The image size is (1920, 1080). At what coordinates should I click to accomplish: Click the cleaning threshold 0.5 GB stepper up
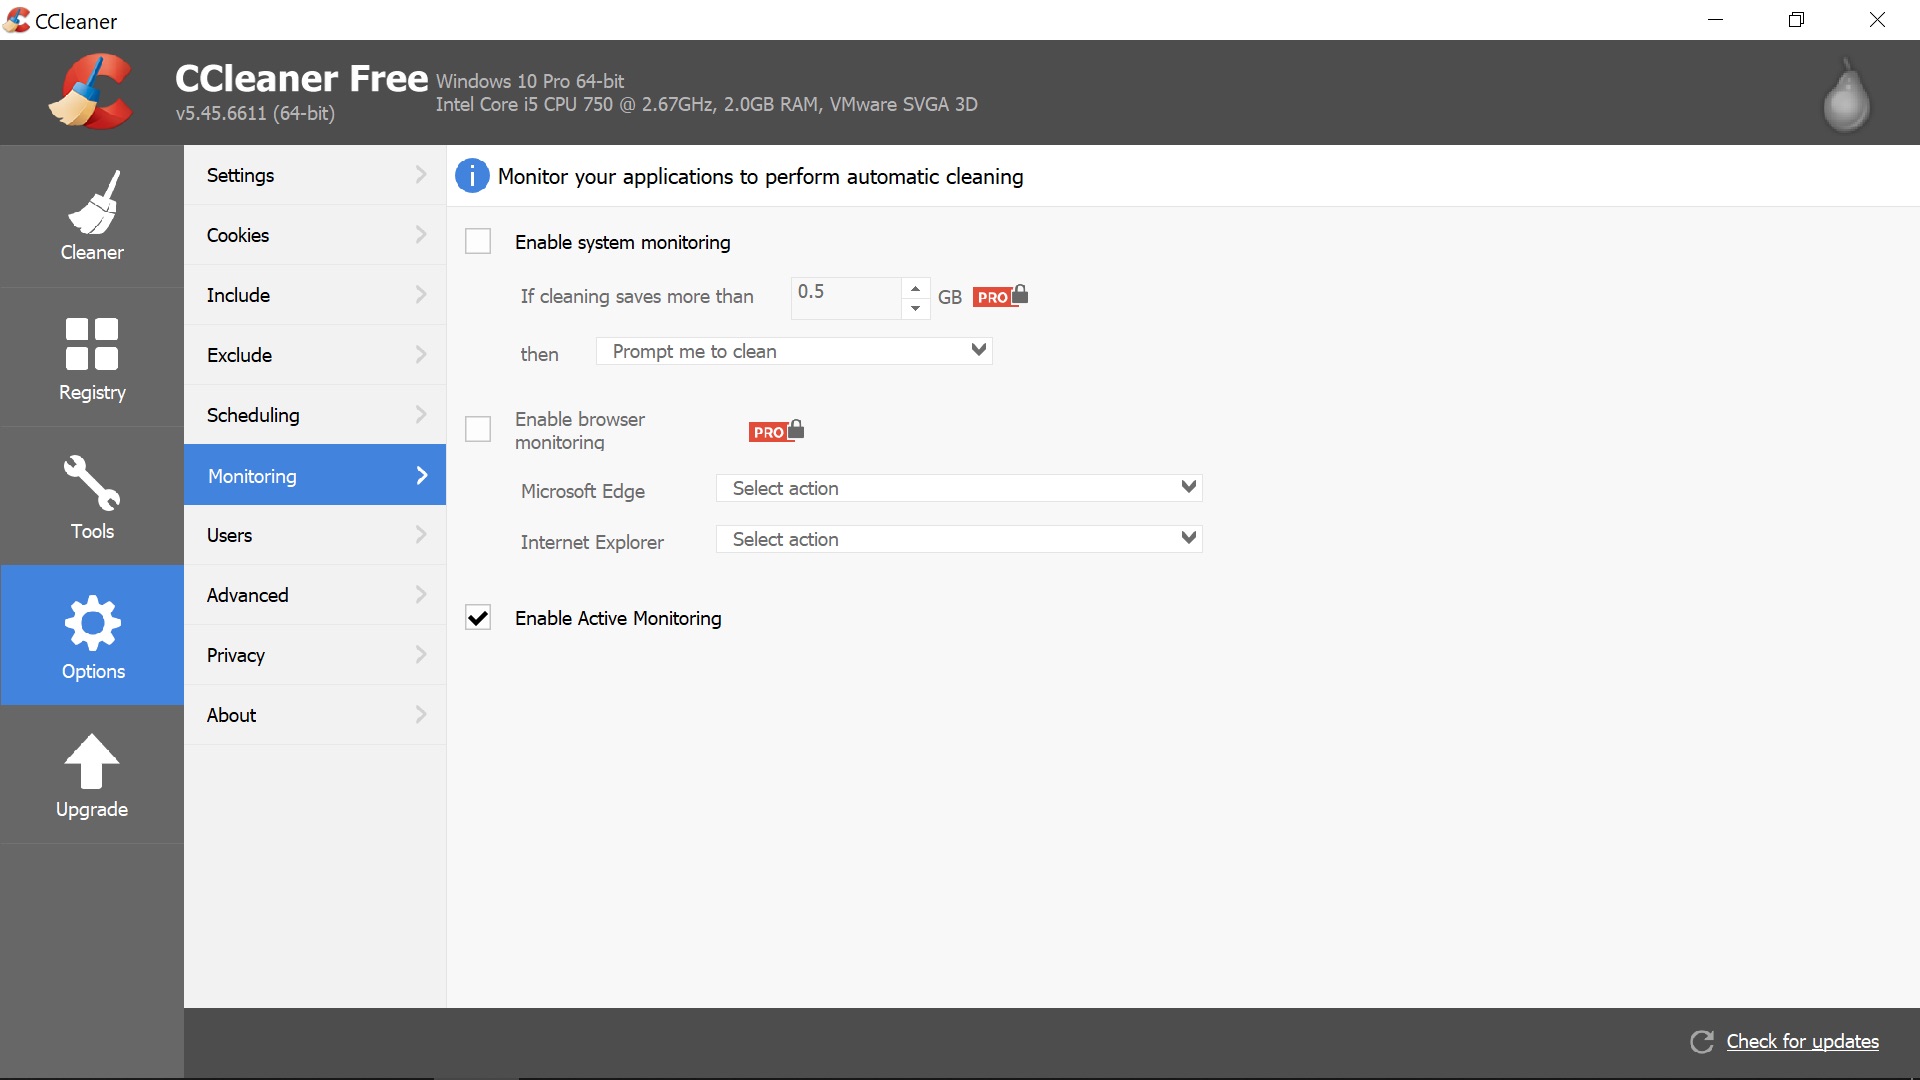(915, 287)
